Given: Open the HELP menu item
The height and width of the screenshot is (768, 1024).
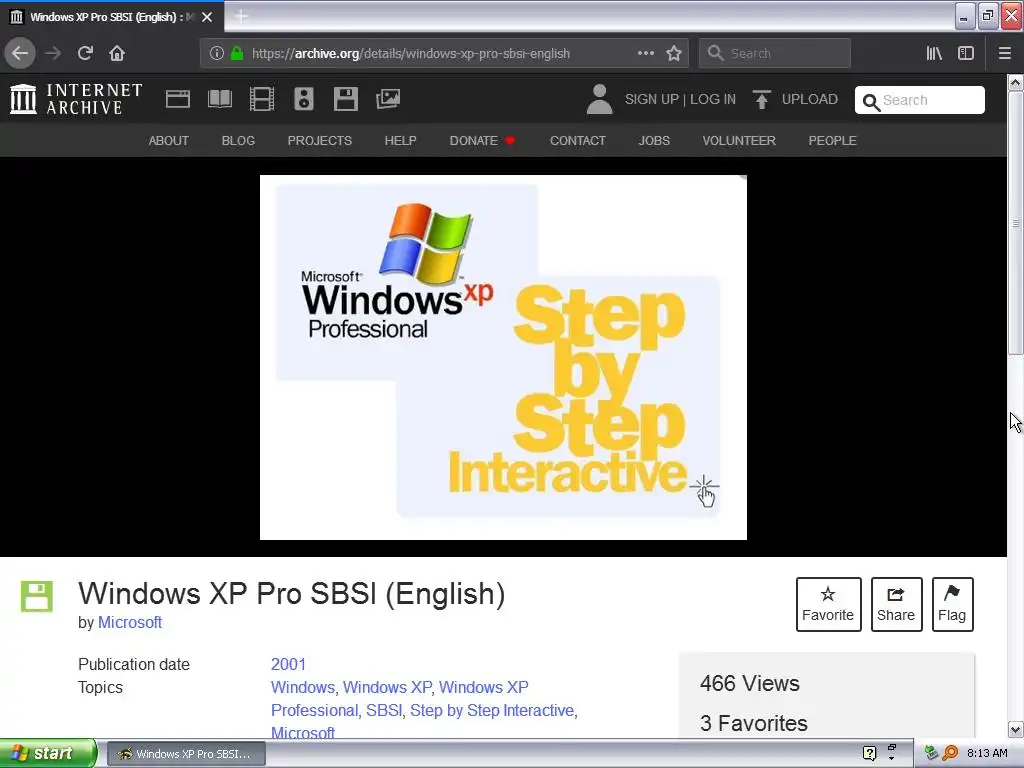Looking at the screenshot, I should click(x=400, y=140).
